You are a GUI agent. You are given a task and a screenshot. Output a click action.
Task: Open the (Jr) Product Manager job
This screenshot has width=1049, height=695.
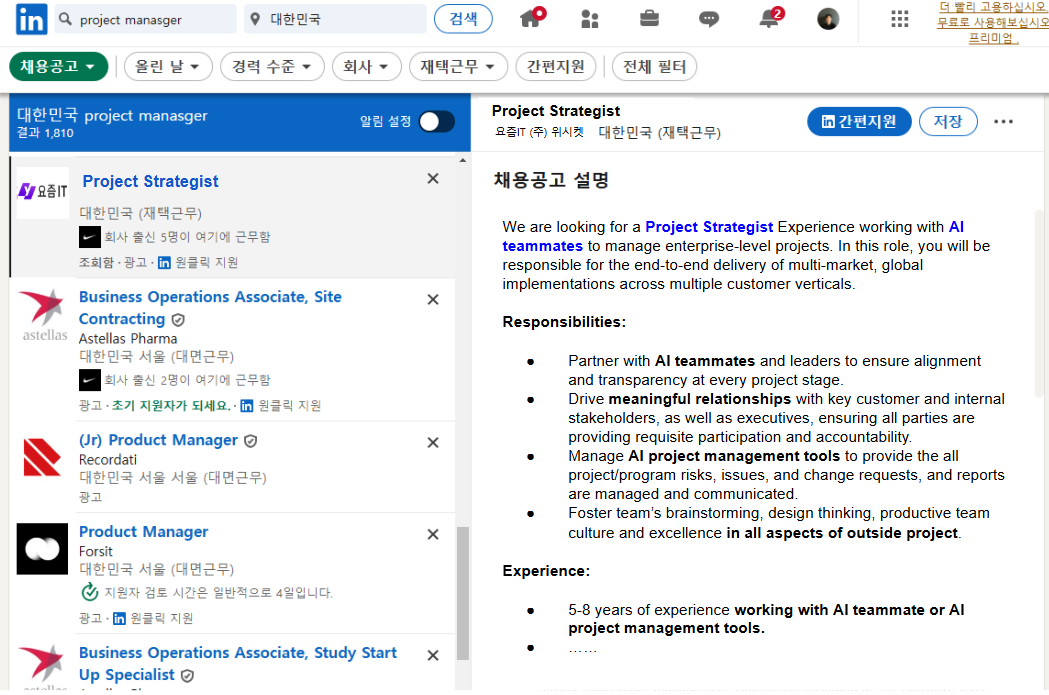(x=159, y=440)
